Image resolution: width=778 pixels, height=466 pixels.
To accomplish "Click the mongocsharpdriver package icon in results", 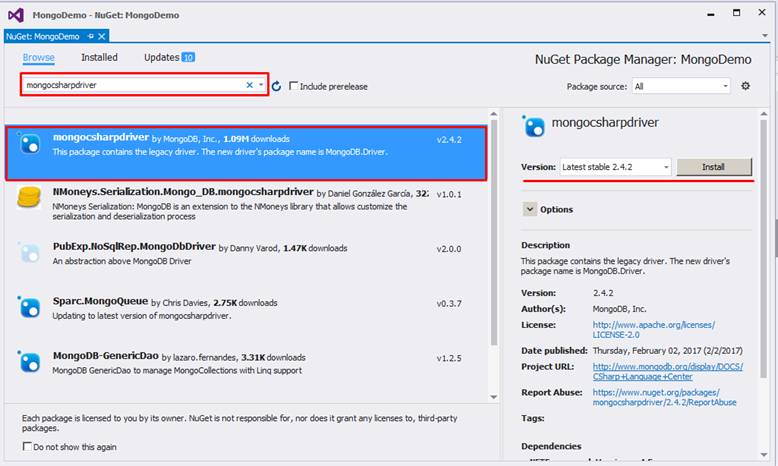I will 30,145.
